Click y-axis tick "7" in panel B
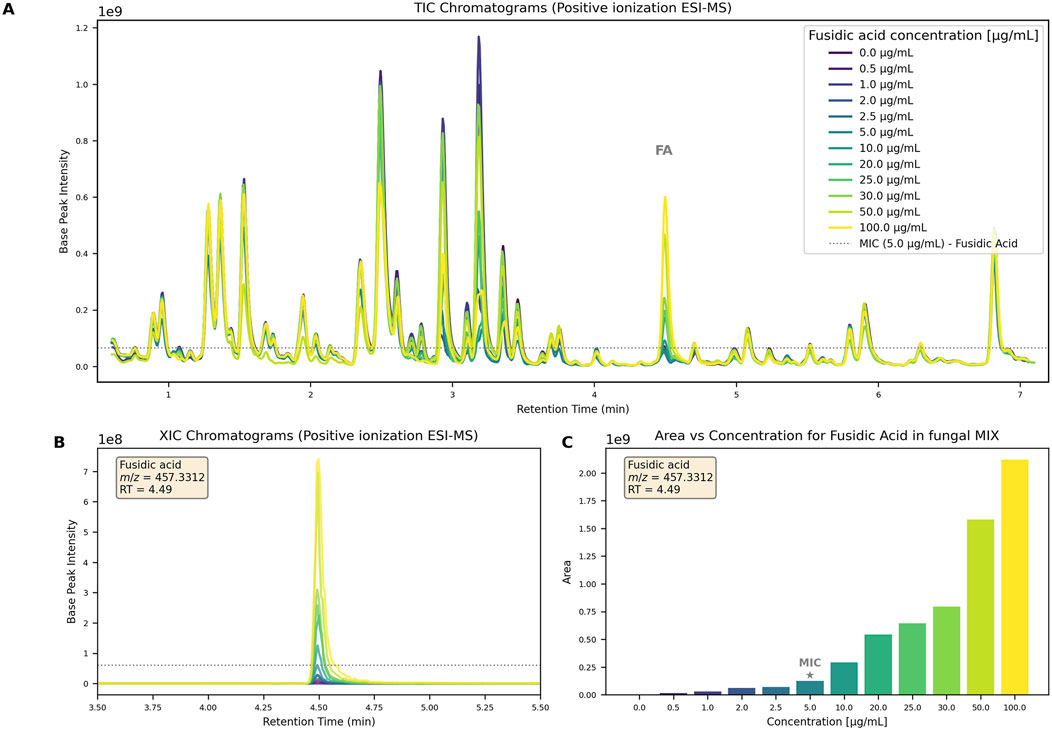 pos(86,472)
